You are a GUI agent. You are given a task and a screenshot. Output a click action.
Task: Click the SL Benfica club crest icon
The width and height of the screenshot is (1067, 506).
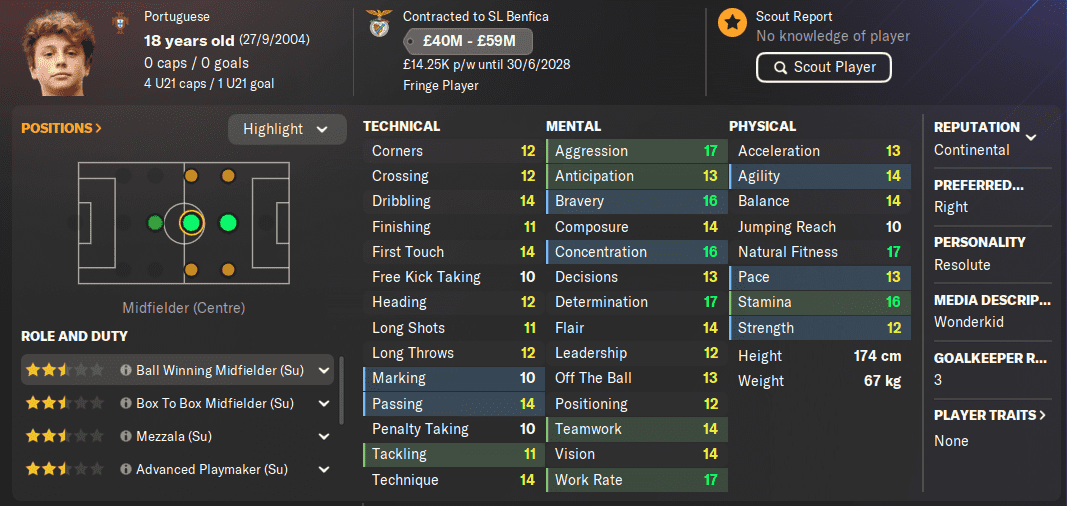(378, 23)
